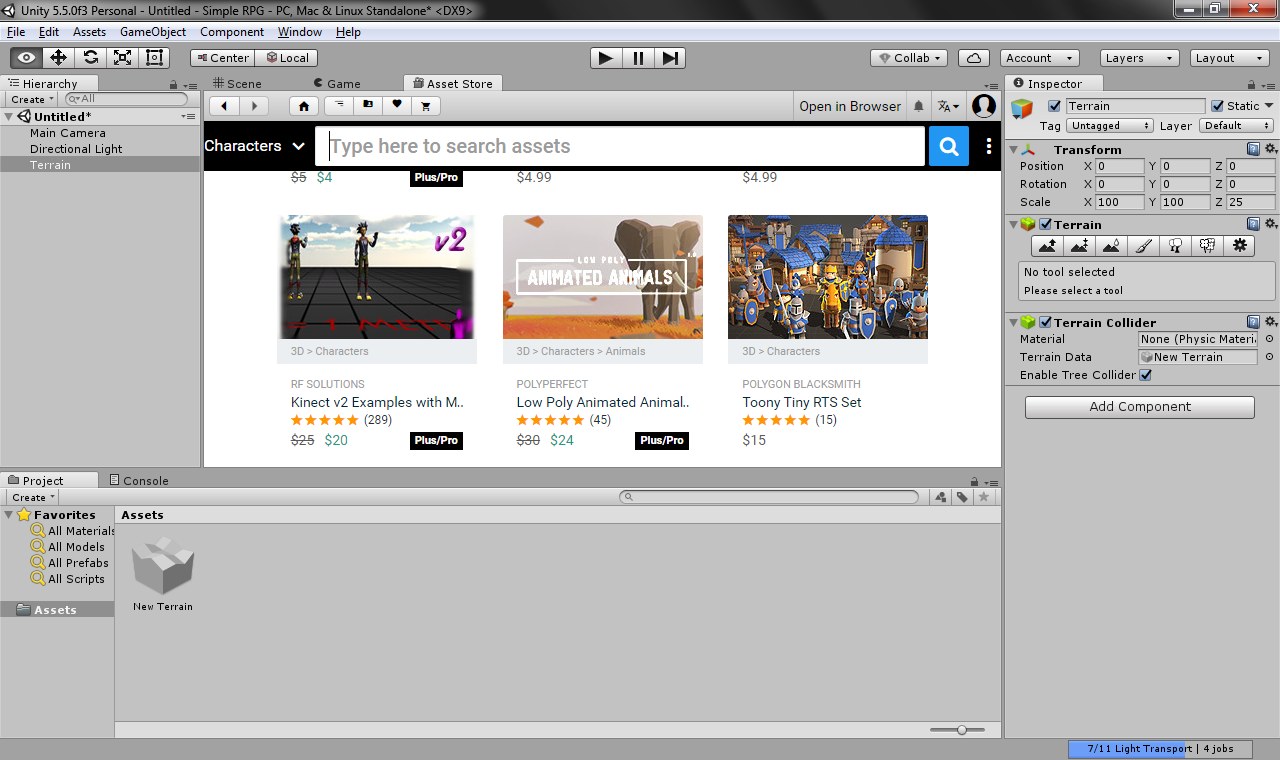The height and width of the screenshot is (760, 1280).
Task: Click the Step frame button
Action: (x=670, y=58)
